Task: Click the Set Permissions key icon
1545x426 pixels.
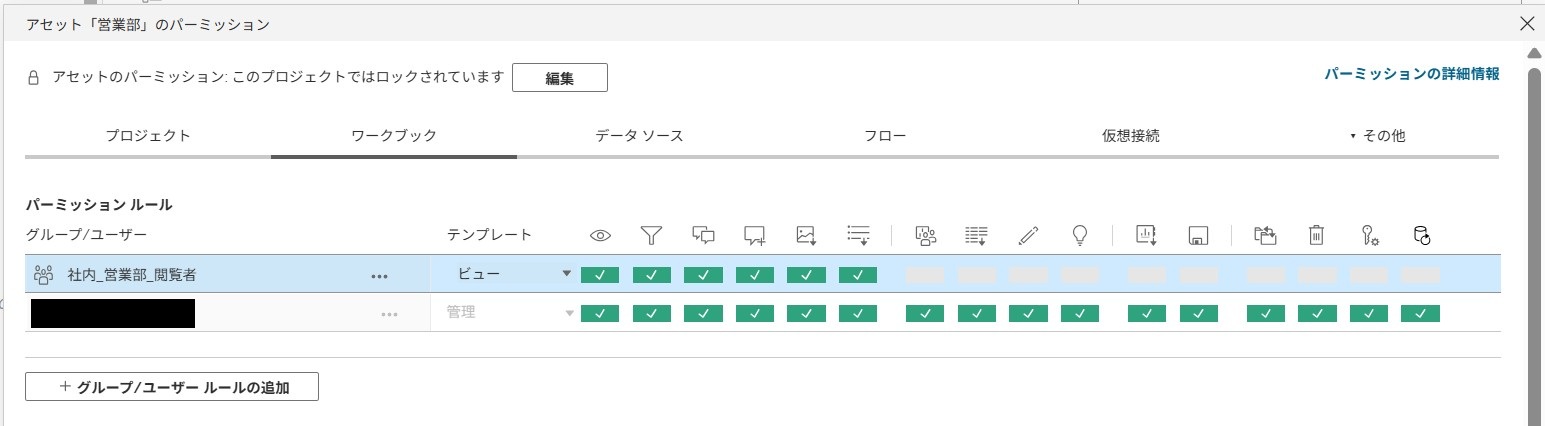Action: coord(1369,235)
